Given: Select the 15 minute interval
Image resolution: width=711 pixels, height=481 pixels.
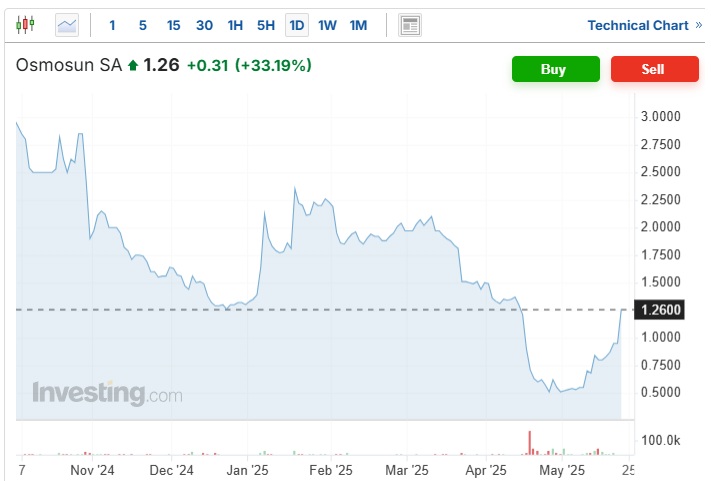Looking at the screenshot, I should [174, 25].
